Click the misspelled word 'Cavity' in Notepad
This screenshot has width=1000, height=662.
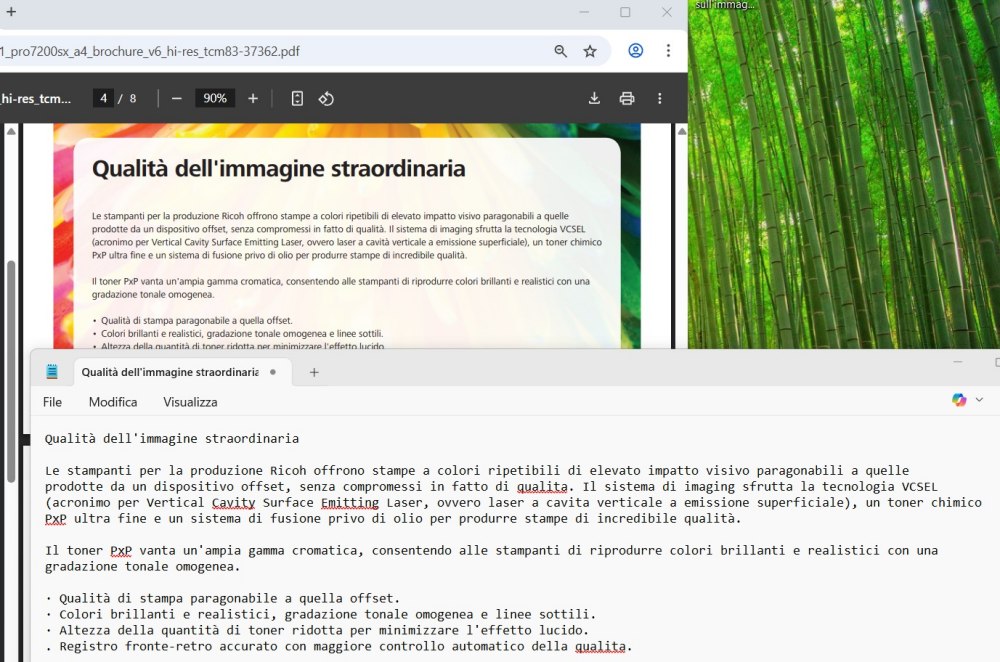[x=233, y=503]
